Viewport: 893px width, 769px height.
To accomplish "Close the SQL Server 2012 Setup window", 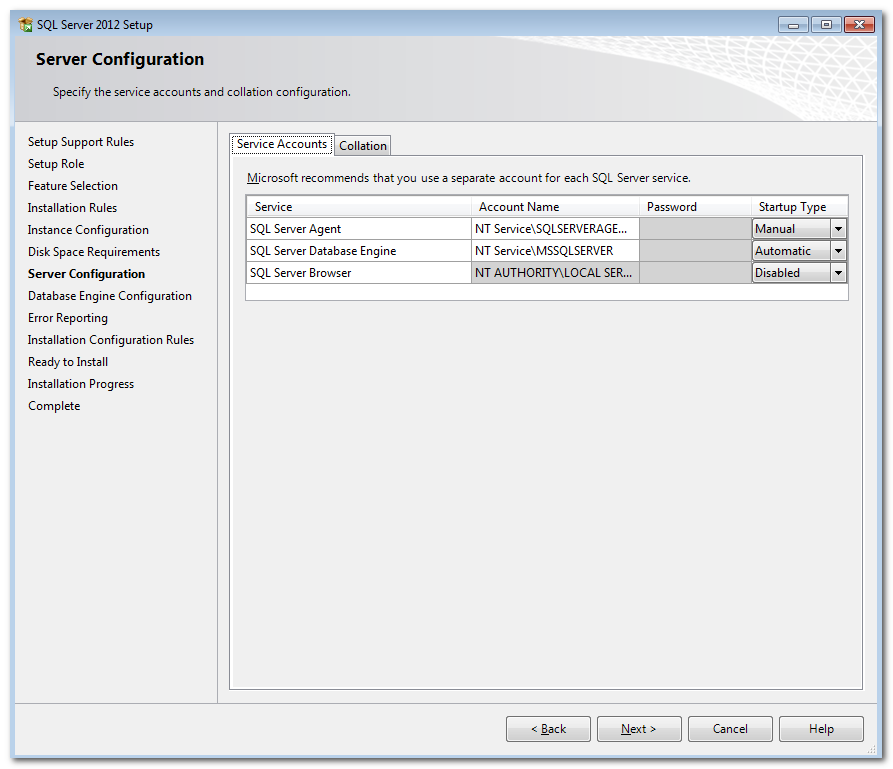I will pos(859,25).
